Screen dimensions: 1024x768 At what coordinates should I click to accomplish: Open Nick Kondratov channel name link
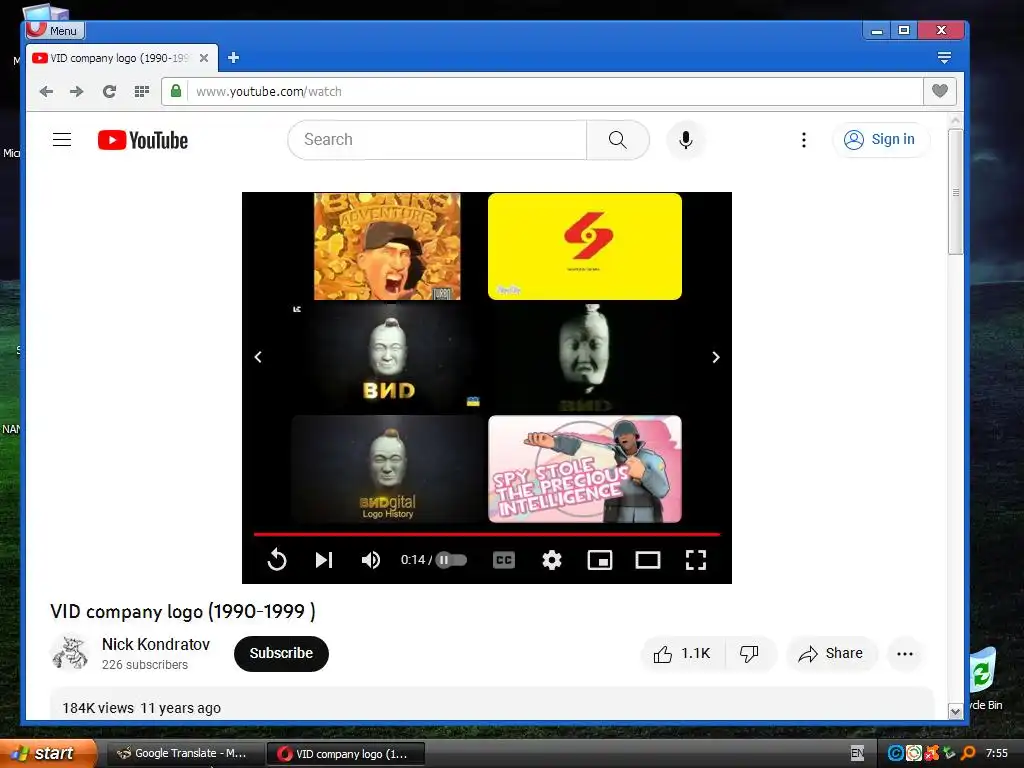tap(155, 645)
